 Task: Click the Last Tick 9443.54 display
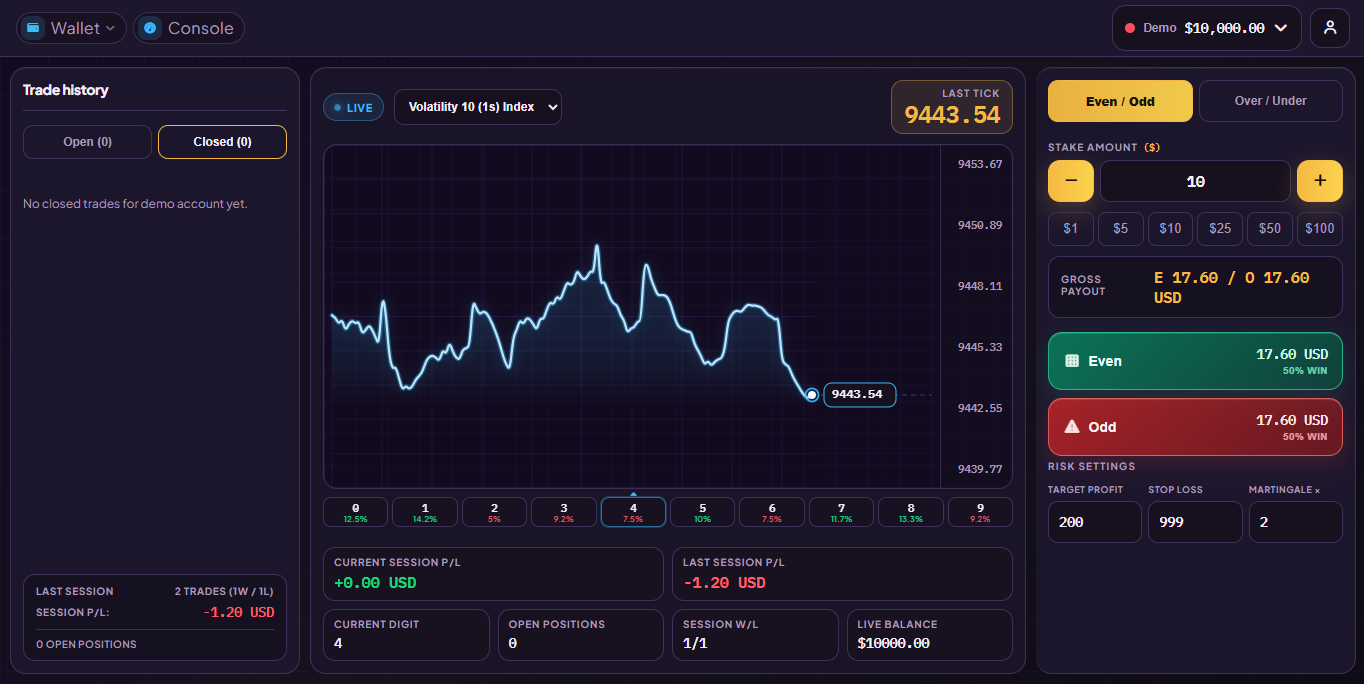[952, 107]
